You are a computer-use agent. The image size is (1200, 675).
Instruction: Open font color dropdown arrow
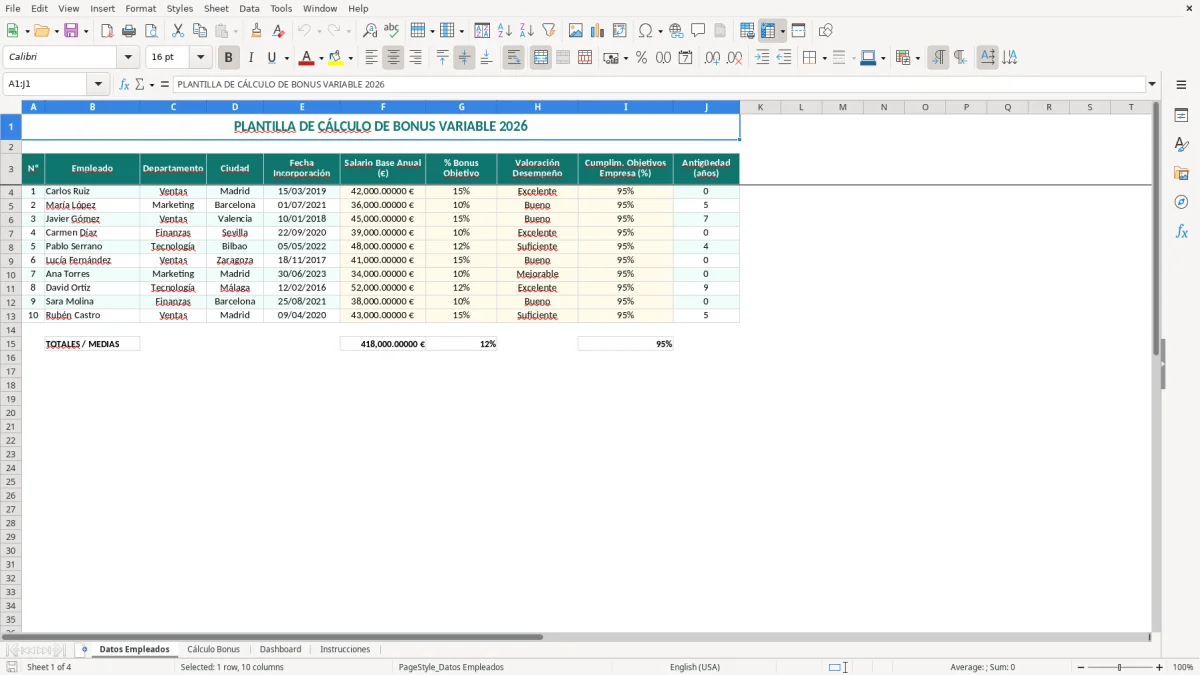[320, 58]
